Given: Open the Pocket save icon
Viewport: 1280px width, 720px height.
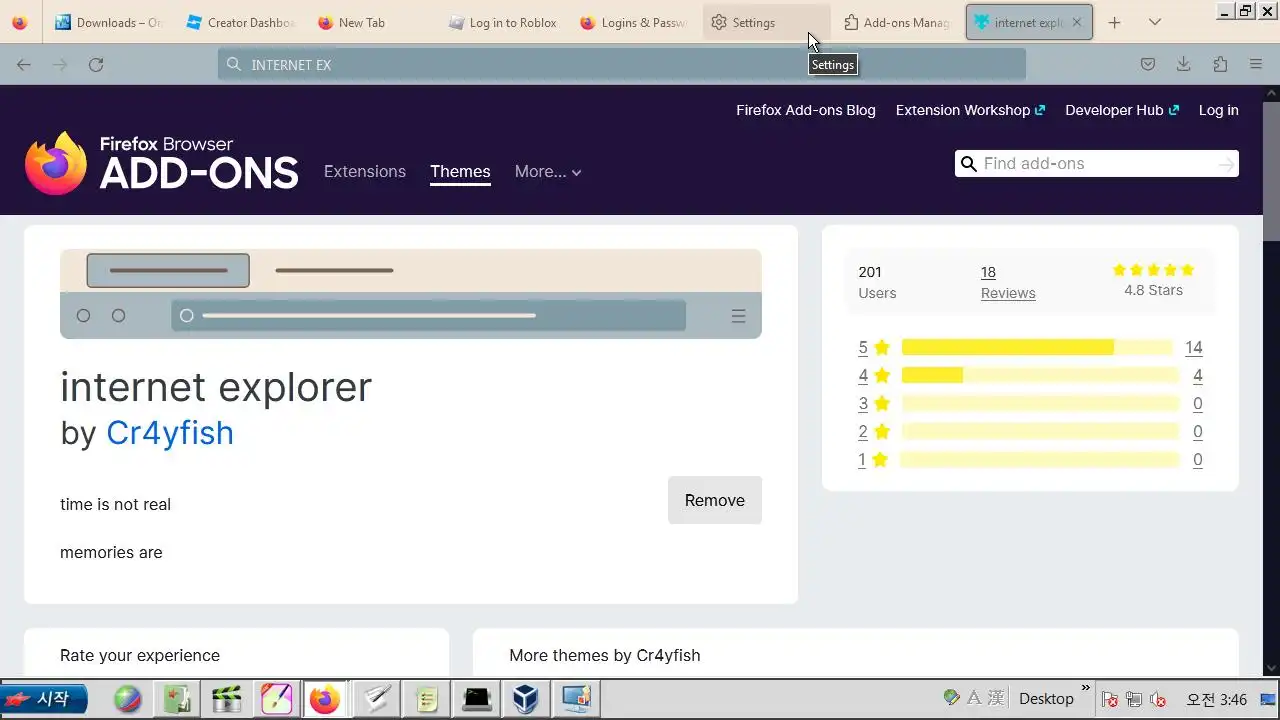Looking at the screenshot, I should pos(1148,64).
